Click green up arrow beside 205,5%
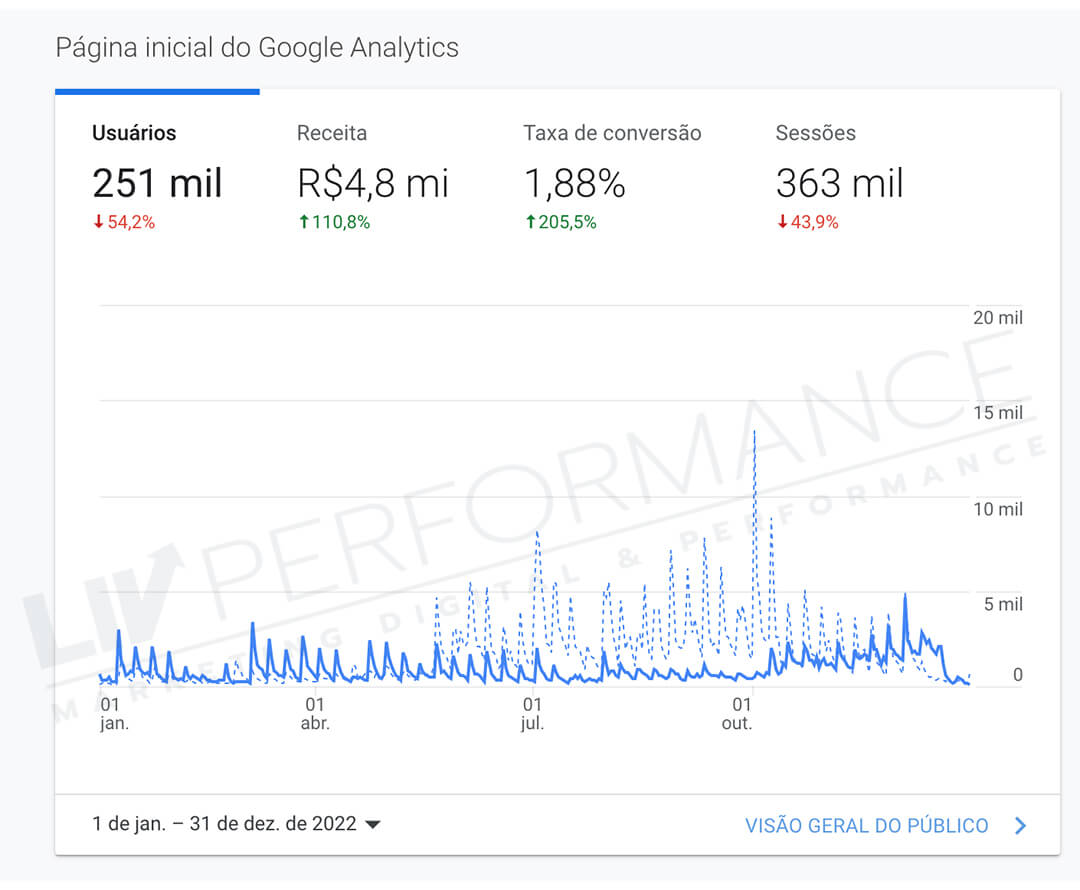 pyautogui.click(x=530, y=223)
